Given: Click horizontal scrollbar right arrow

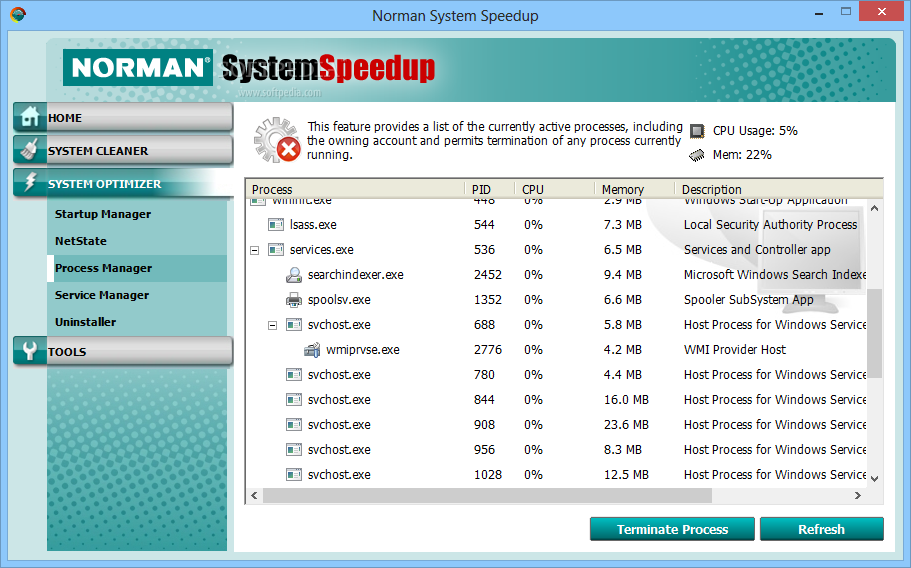Looking at the screenshot, I should tap(858, 495).
